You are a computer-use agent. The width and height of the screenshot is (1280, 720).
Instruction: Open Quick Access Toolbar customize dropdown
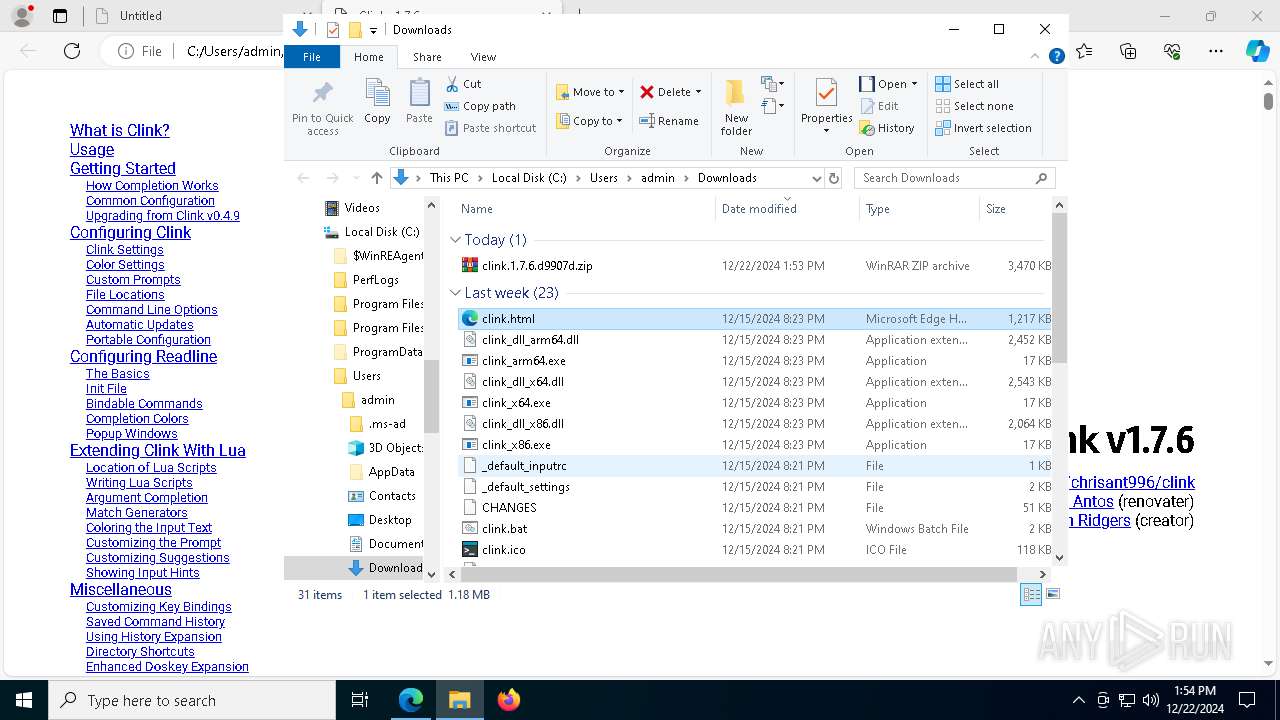373,30
